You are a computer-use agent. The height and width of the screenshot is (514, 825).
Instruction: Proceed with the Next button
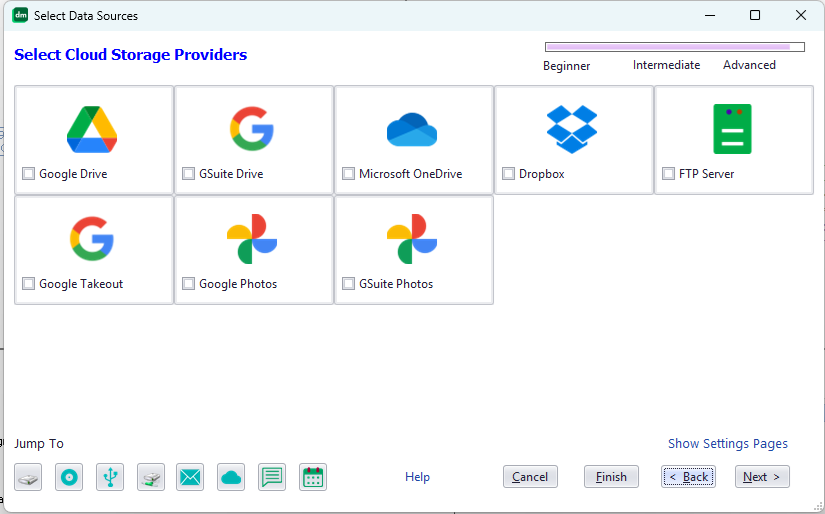pyautogui.click(x=762, y=477)
